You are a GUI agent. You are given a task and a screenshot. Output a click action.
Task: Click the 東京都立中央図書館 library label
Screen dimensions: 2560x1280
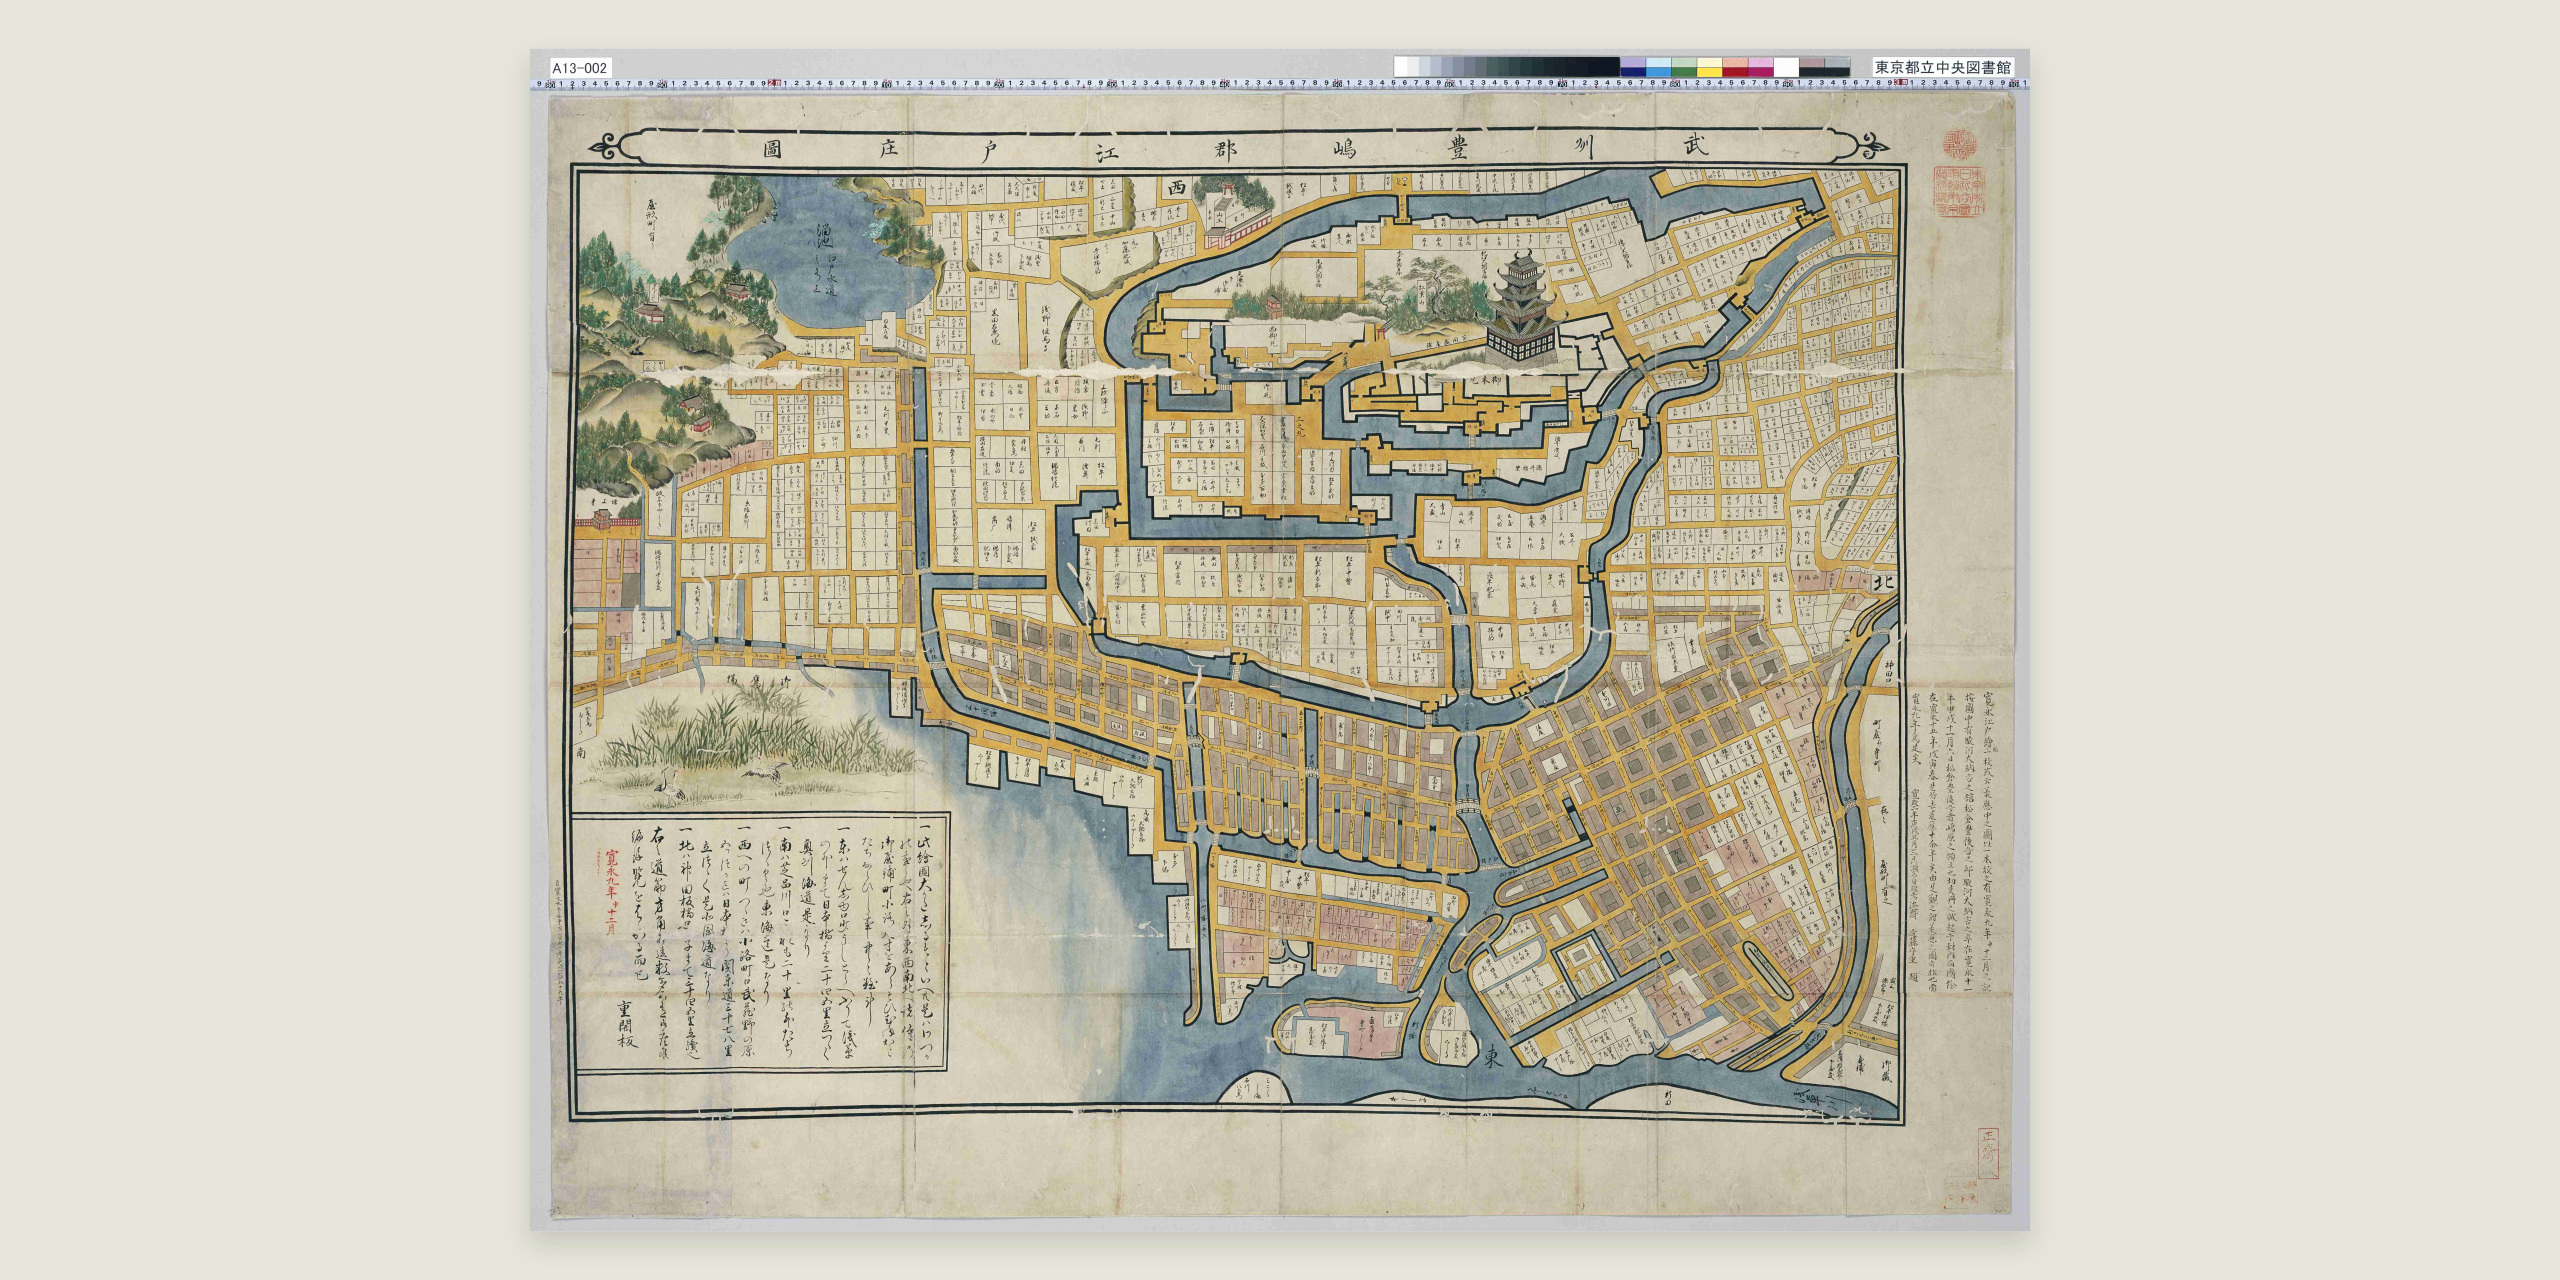[1943, 67]
